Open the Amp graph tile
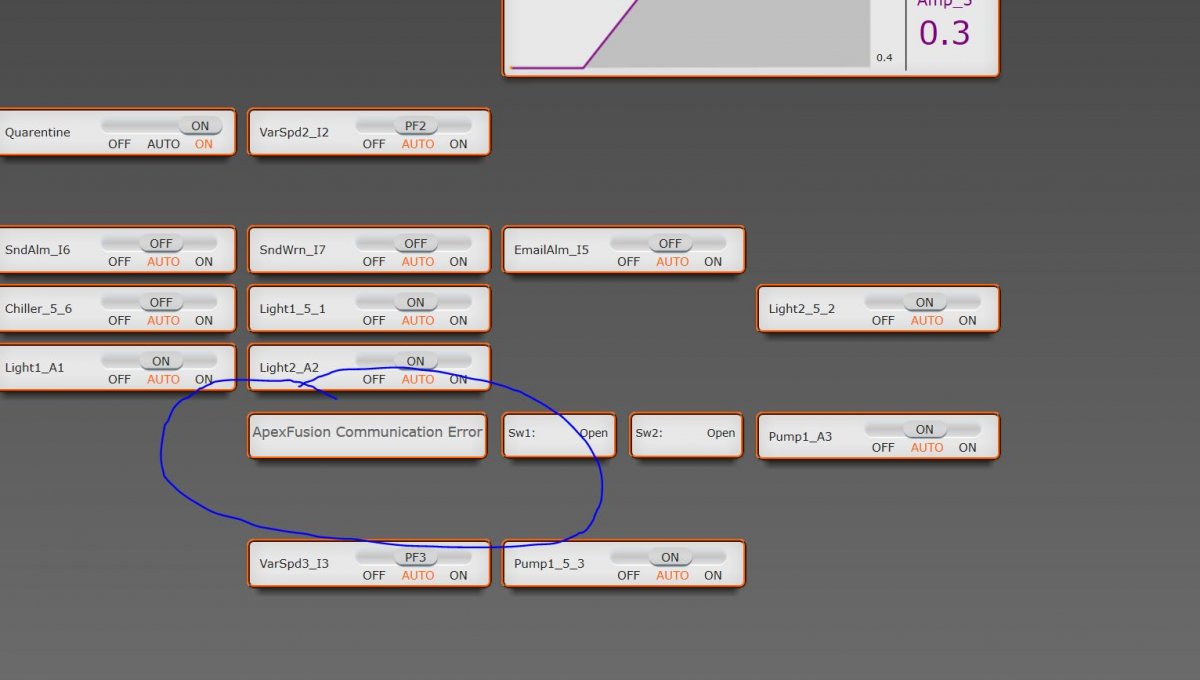This screenshot has height=680, width=1200. (x=750, y=35)
